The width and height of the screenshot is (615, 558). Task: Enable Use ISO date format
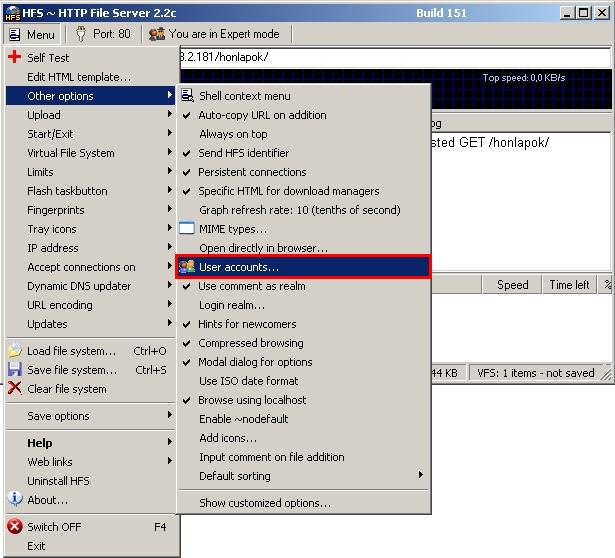pos(303,381)
